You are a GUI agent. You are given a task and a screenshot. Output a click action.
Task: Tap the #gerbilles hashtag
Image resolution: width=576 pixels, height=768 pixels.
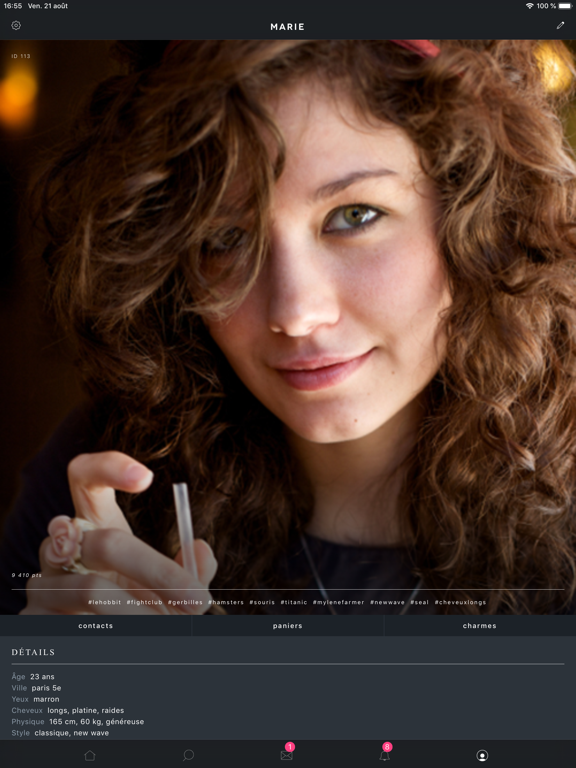(185, 602)
